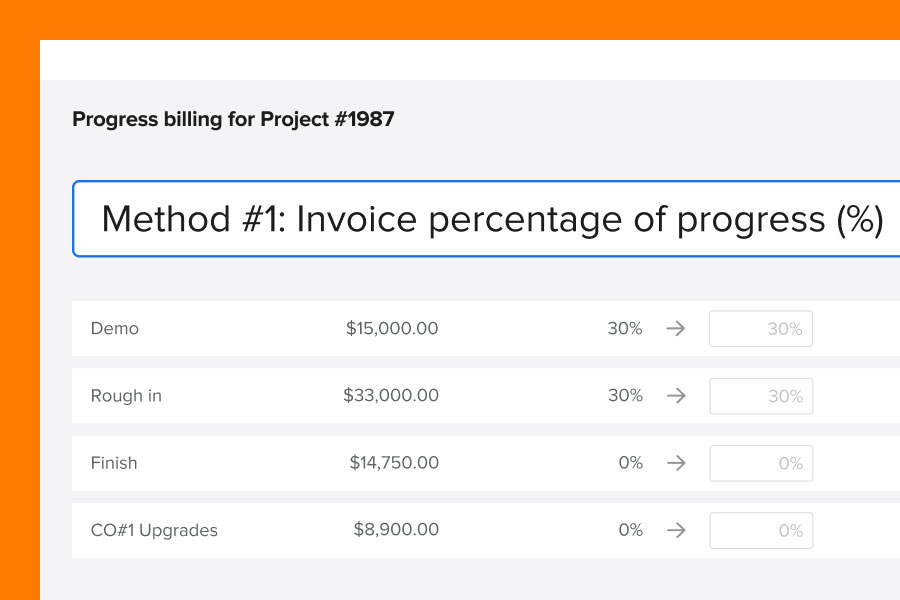Click the arrow icon on the Finish row
This screenshot has width=900, height=600.
[677, 463]
